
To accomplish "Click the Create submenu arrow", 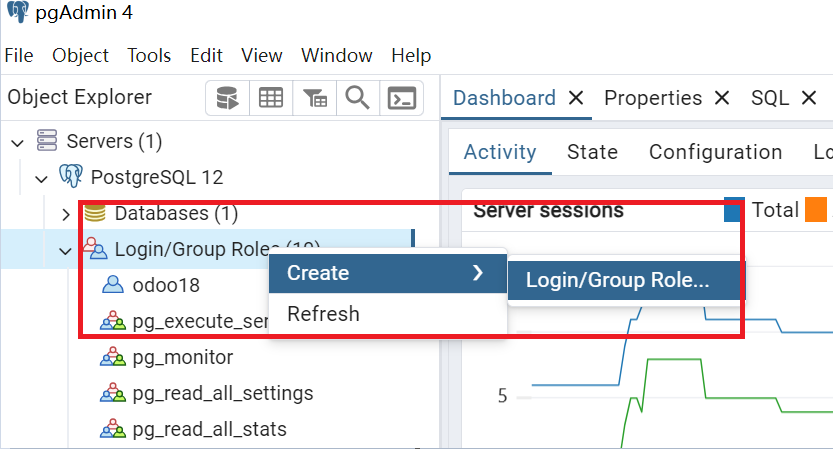I will pyautogui.click(x=478, y=273).
